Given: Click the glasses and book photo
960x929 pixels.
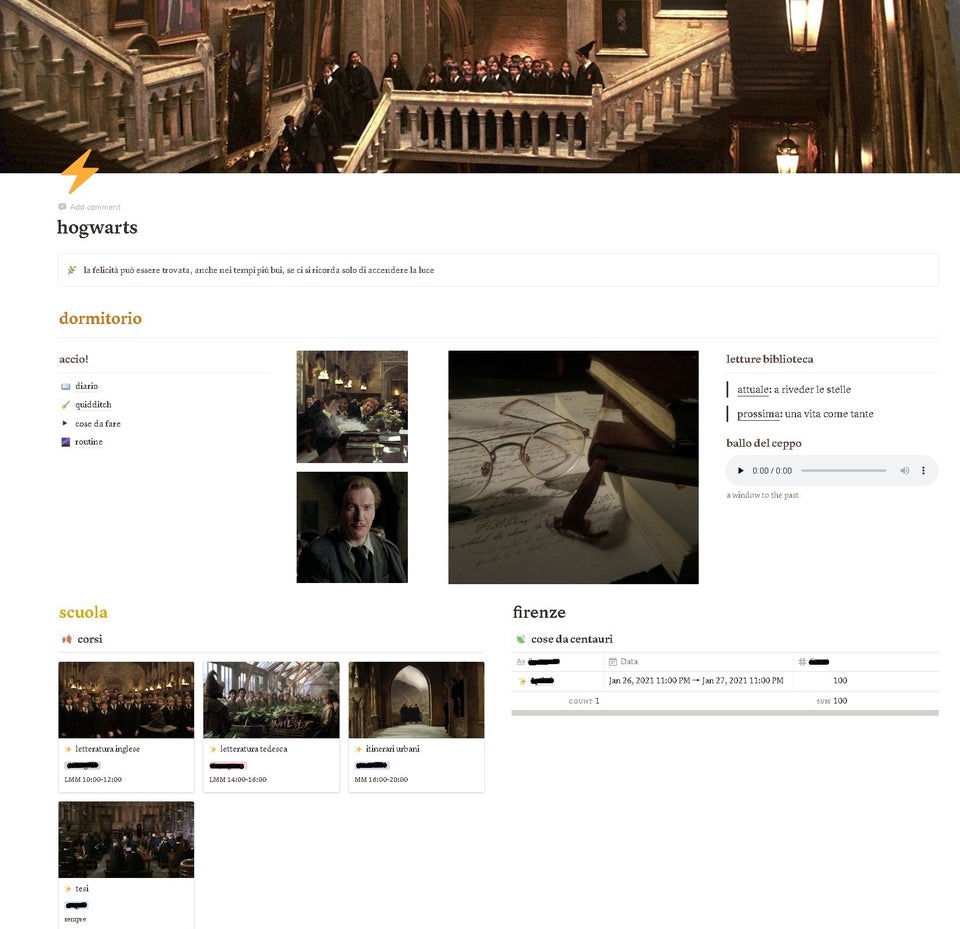Looking at the screenshot, I should click(x=574, y=467).
